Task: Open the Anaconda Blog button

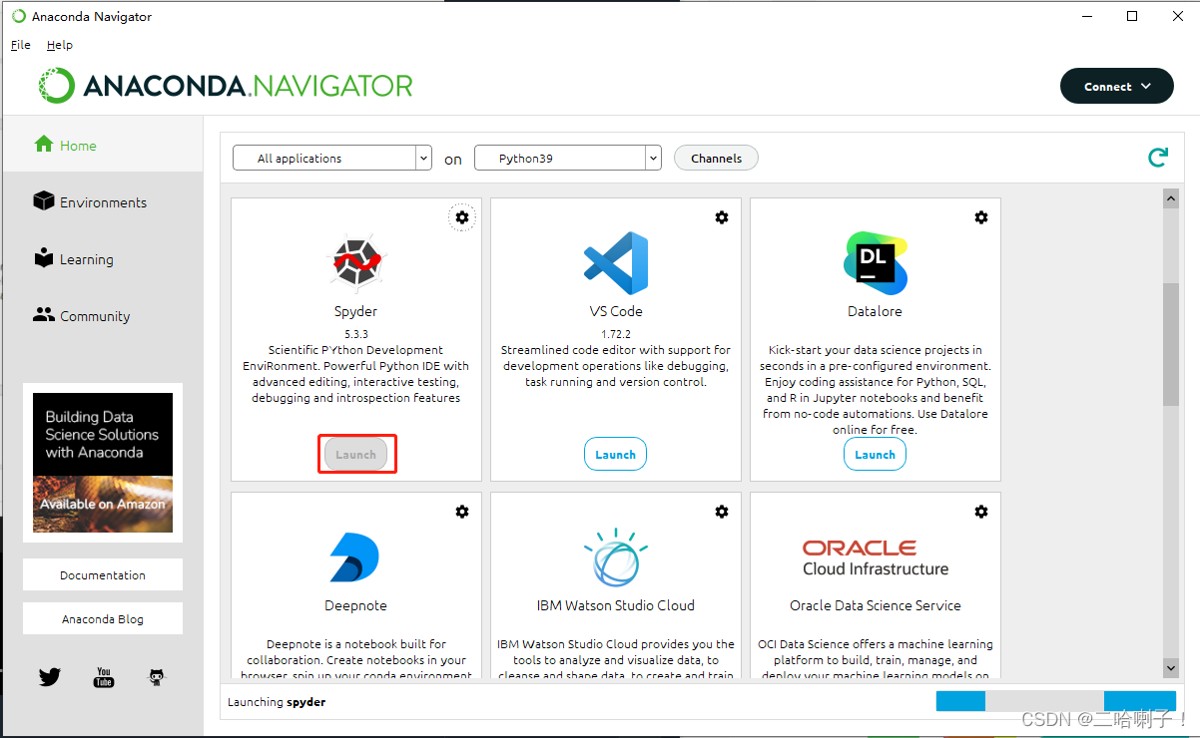Action: 103,619
